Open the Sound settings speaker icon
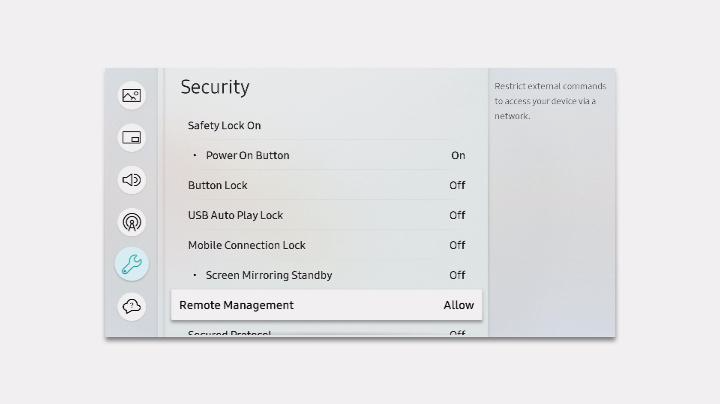The image size is (720, 404). point(131,180)
